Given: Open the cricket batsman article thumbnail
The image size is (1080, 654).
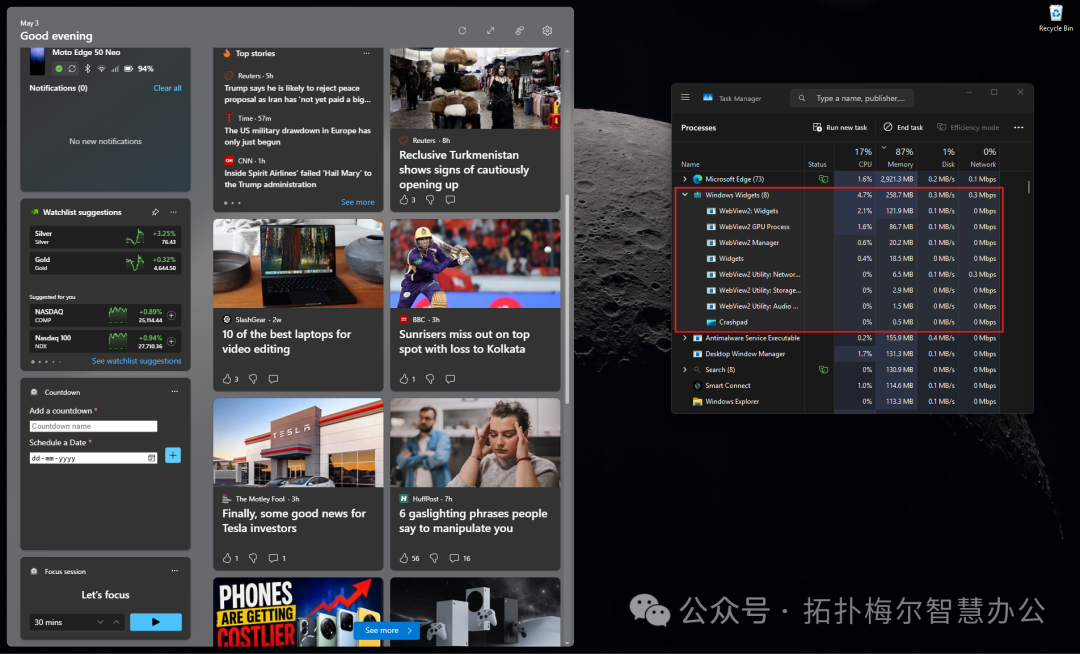Looking at the screenshot, I should pos(475,264).
